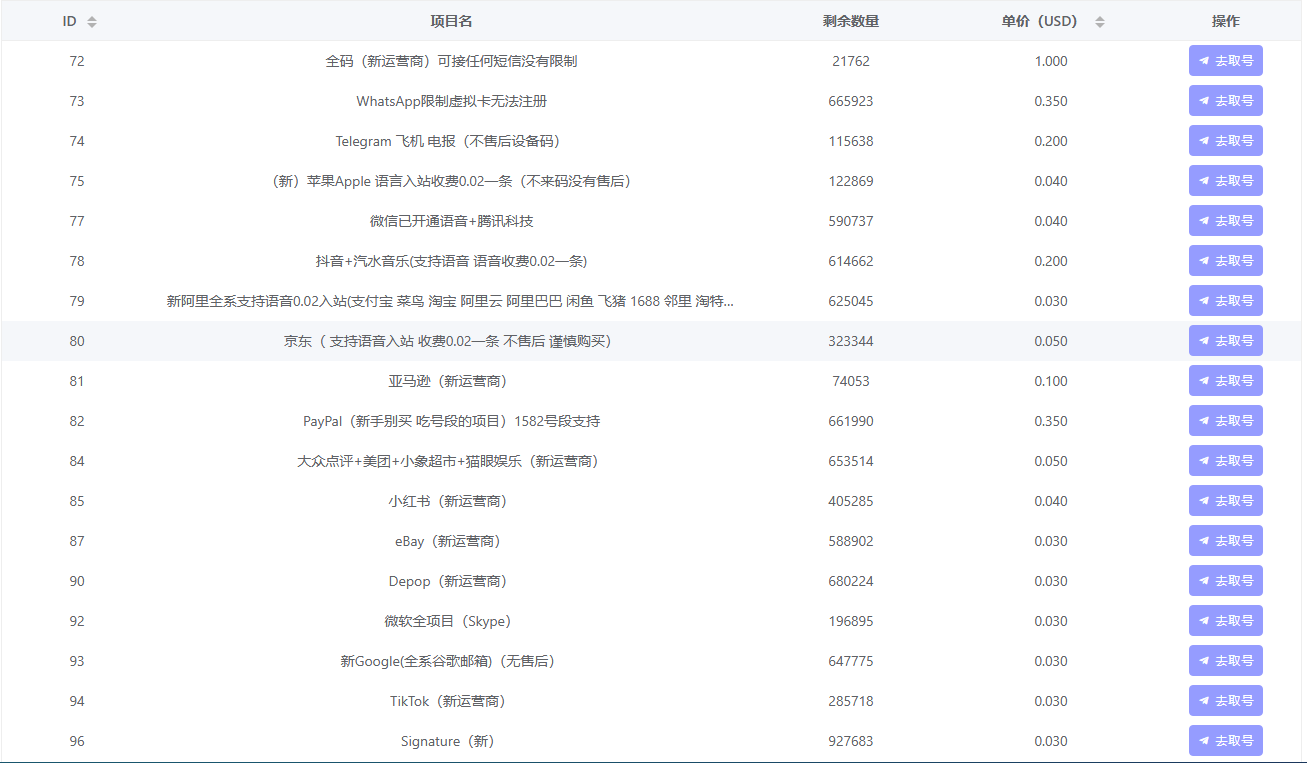Click 去取号 for 微软全项目 Skype row

pos(1225,621)
